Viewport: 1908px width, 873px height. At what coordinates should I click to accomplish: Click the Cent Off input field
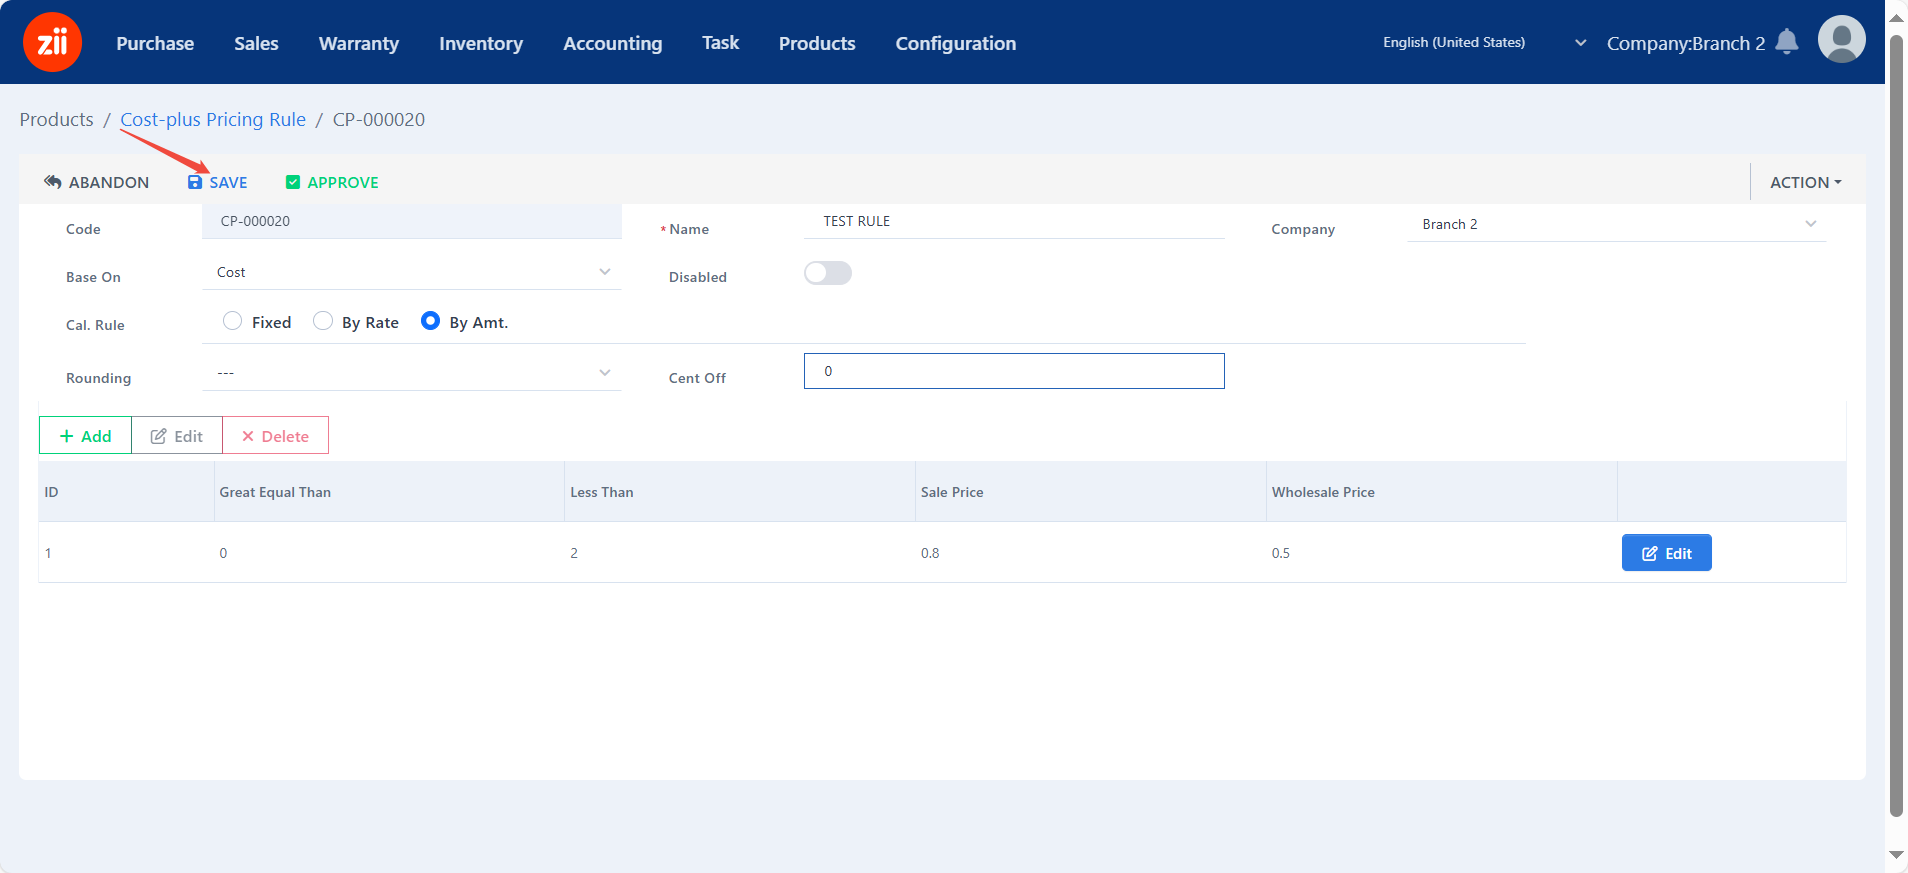click(1014, 371)
